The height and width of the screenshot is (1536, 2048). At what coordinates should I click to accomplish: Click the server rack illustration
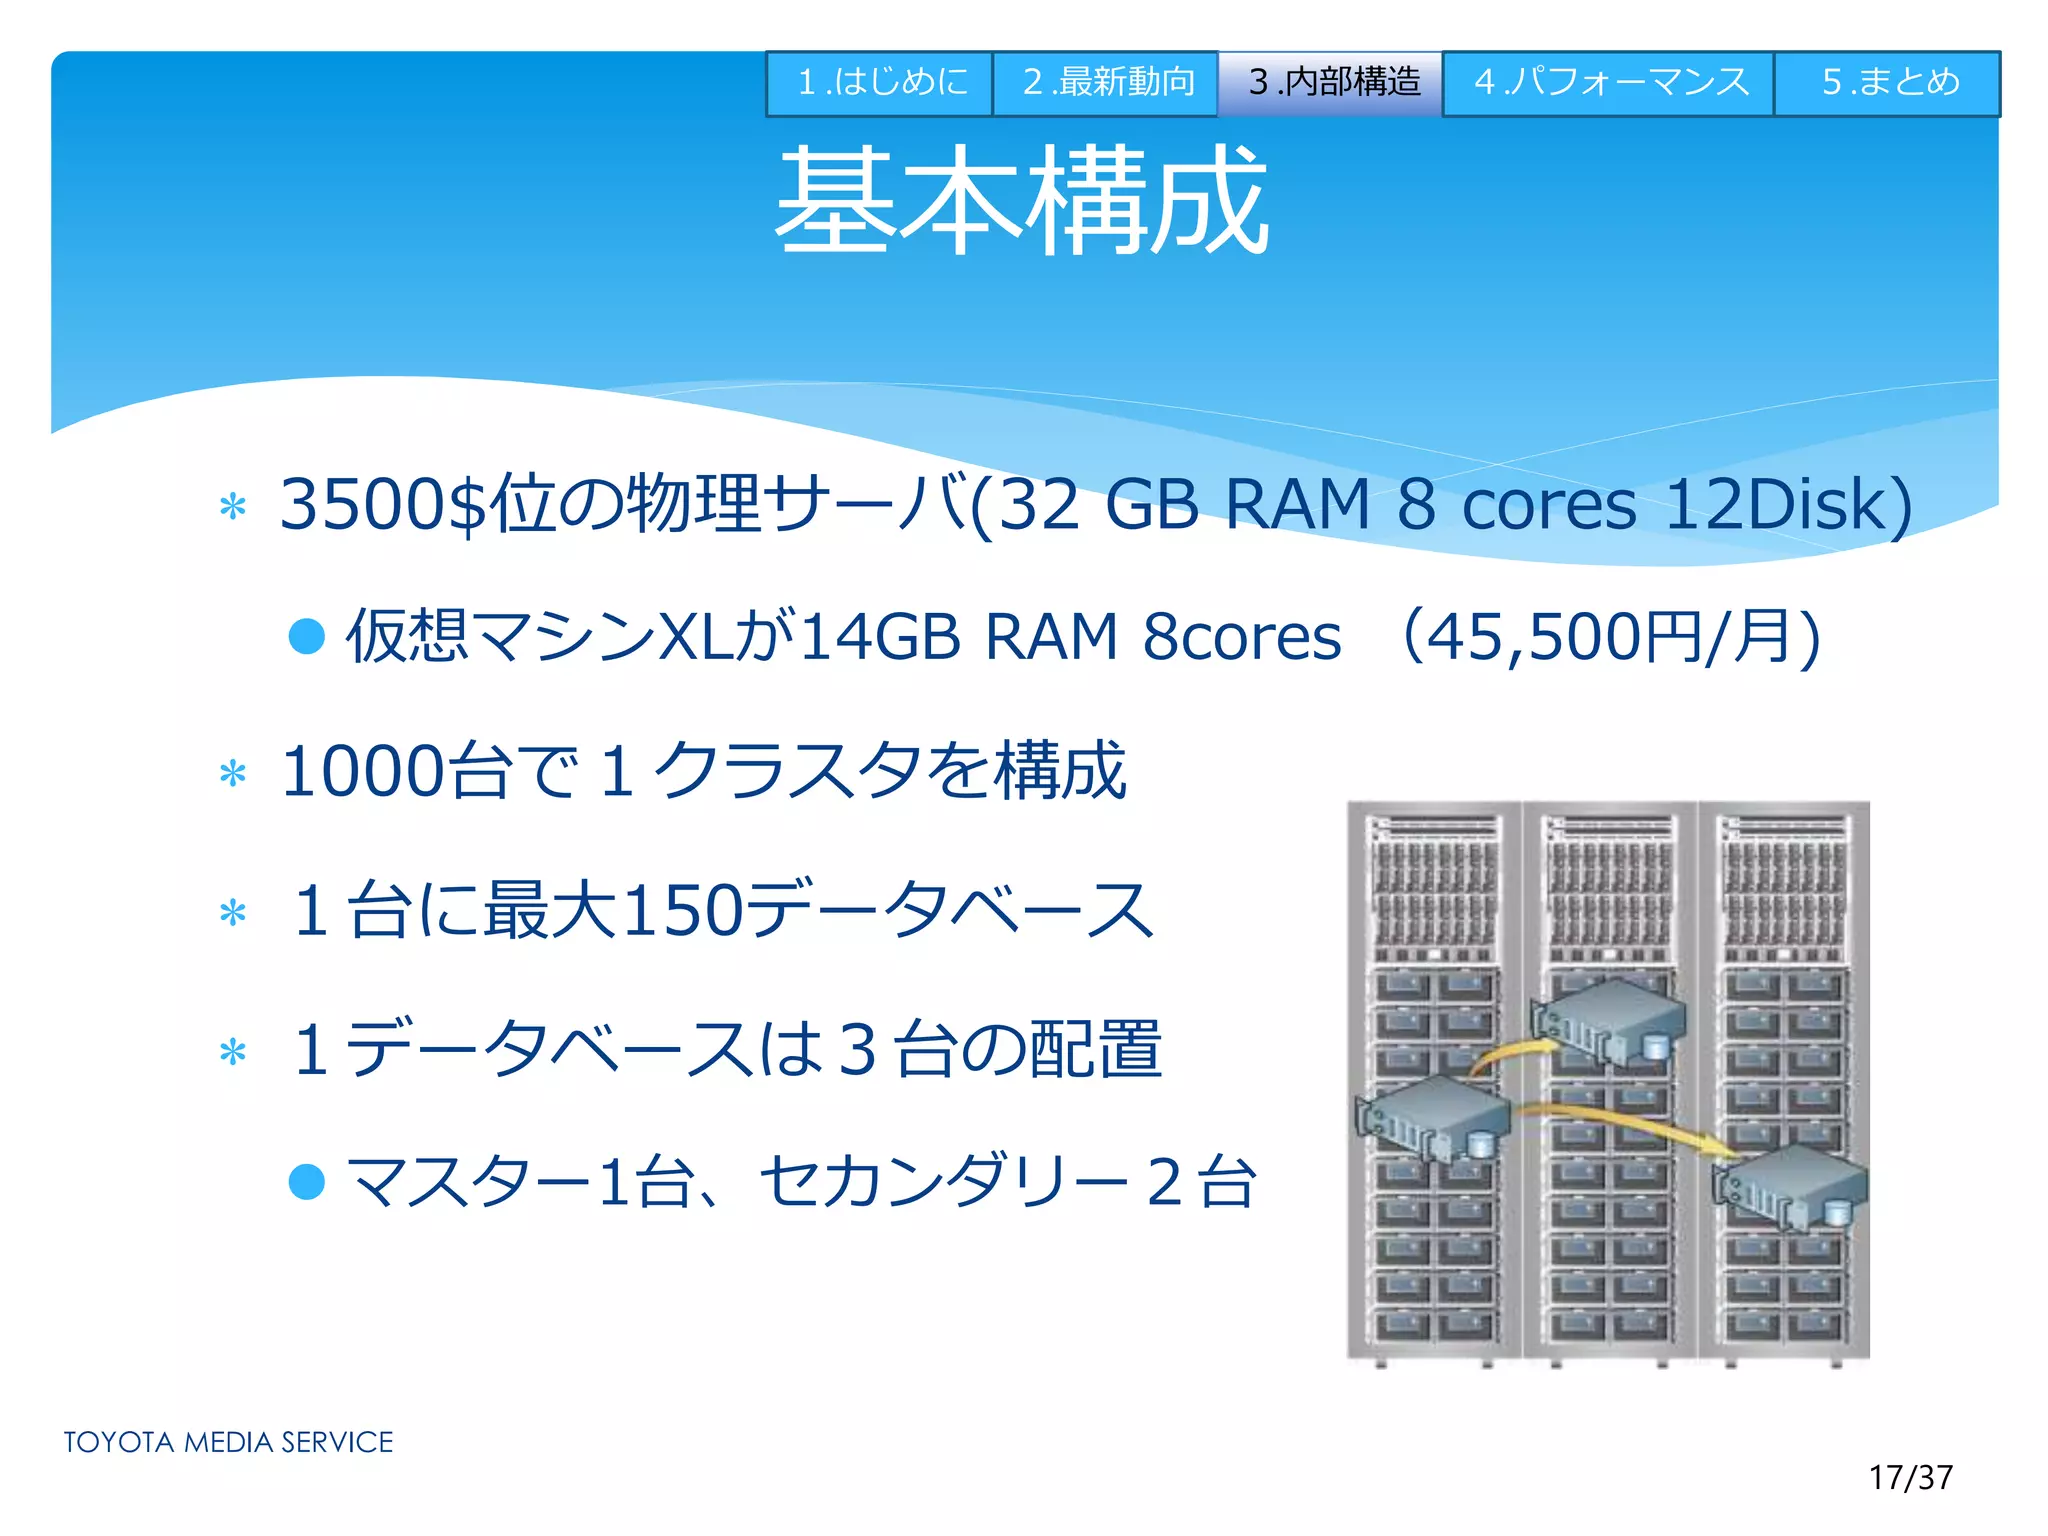1608,1084
